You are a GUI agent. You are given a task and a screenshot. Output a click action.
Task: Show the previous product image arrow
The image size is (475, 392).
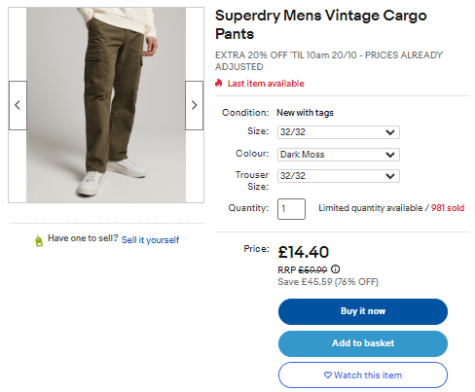pos(18,105)
